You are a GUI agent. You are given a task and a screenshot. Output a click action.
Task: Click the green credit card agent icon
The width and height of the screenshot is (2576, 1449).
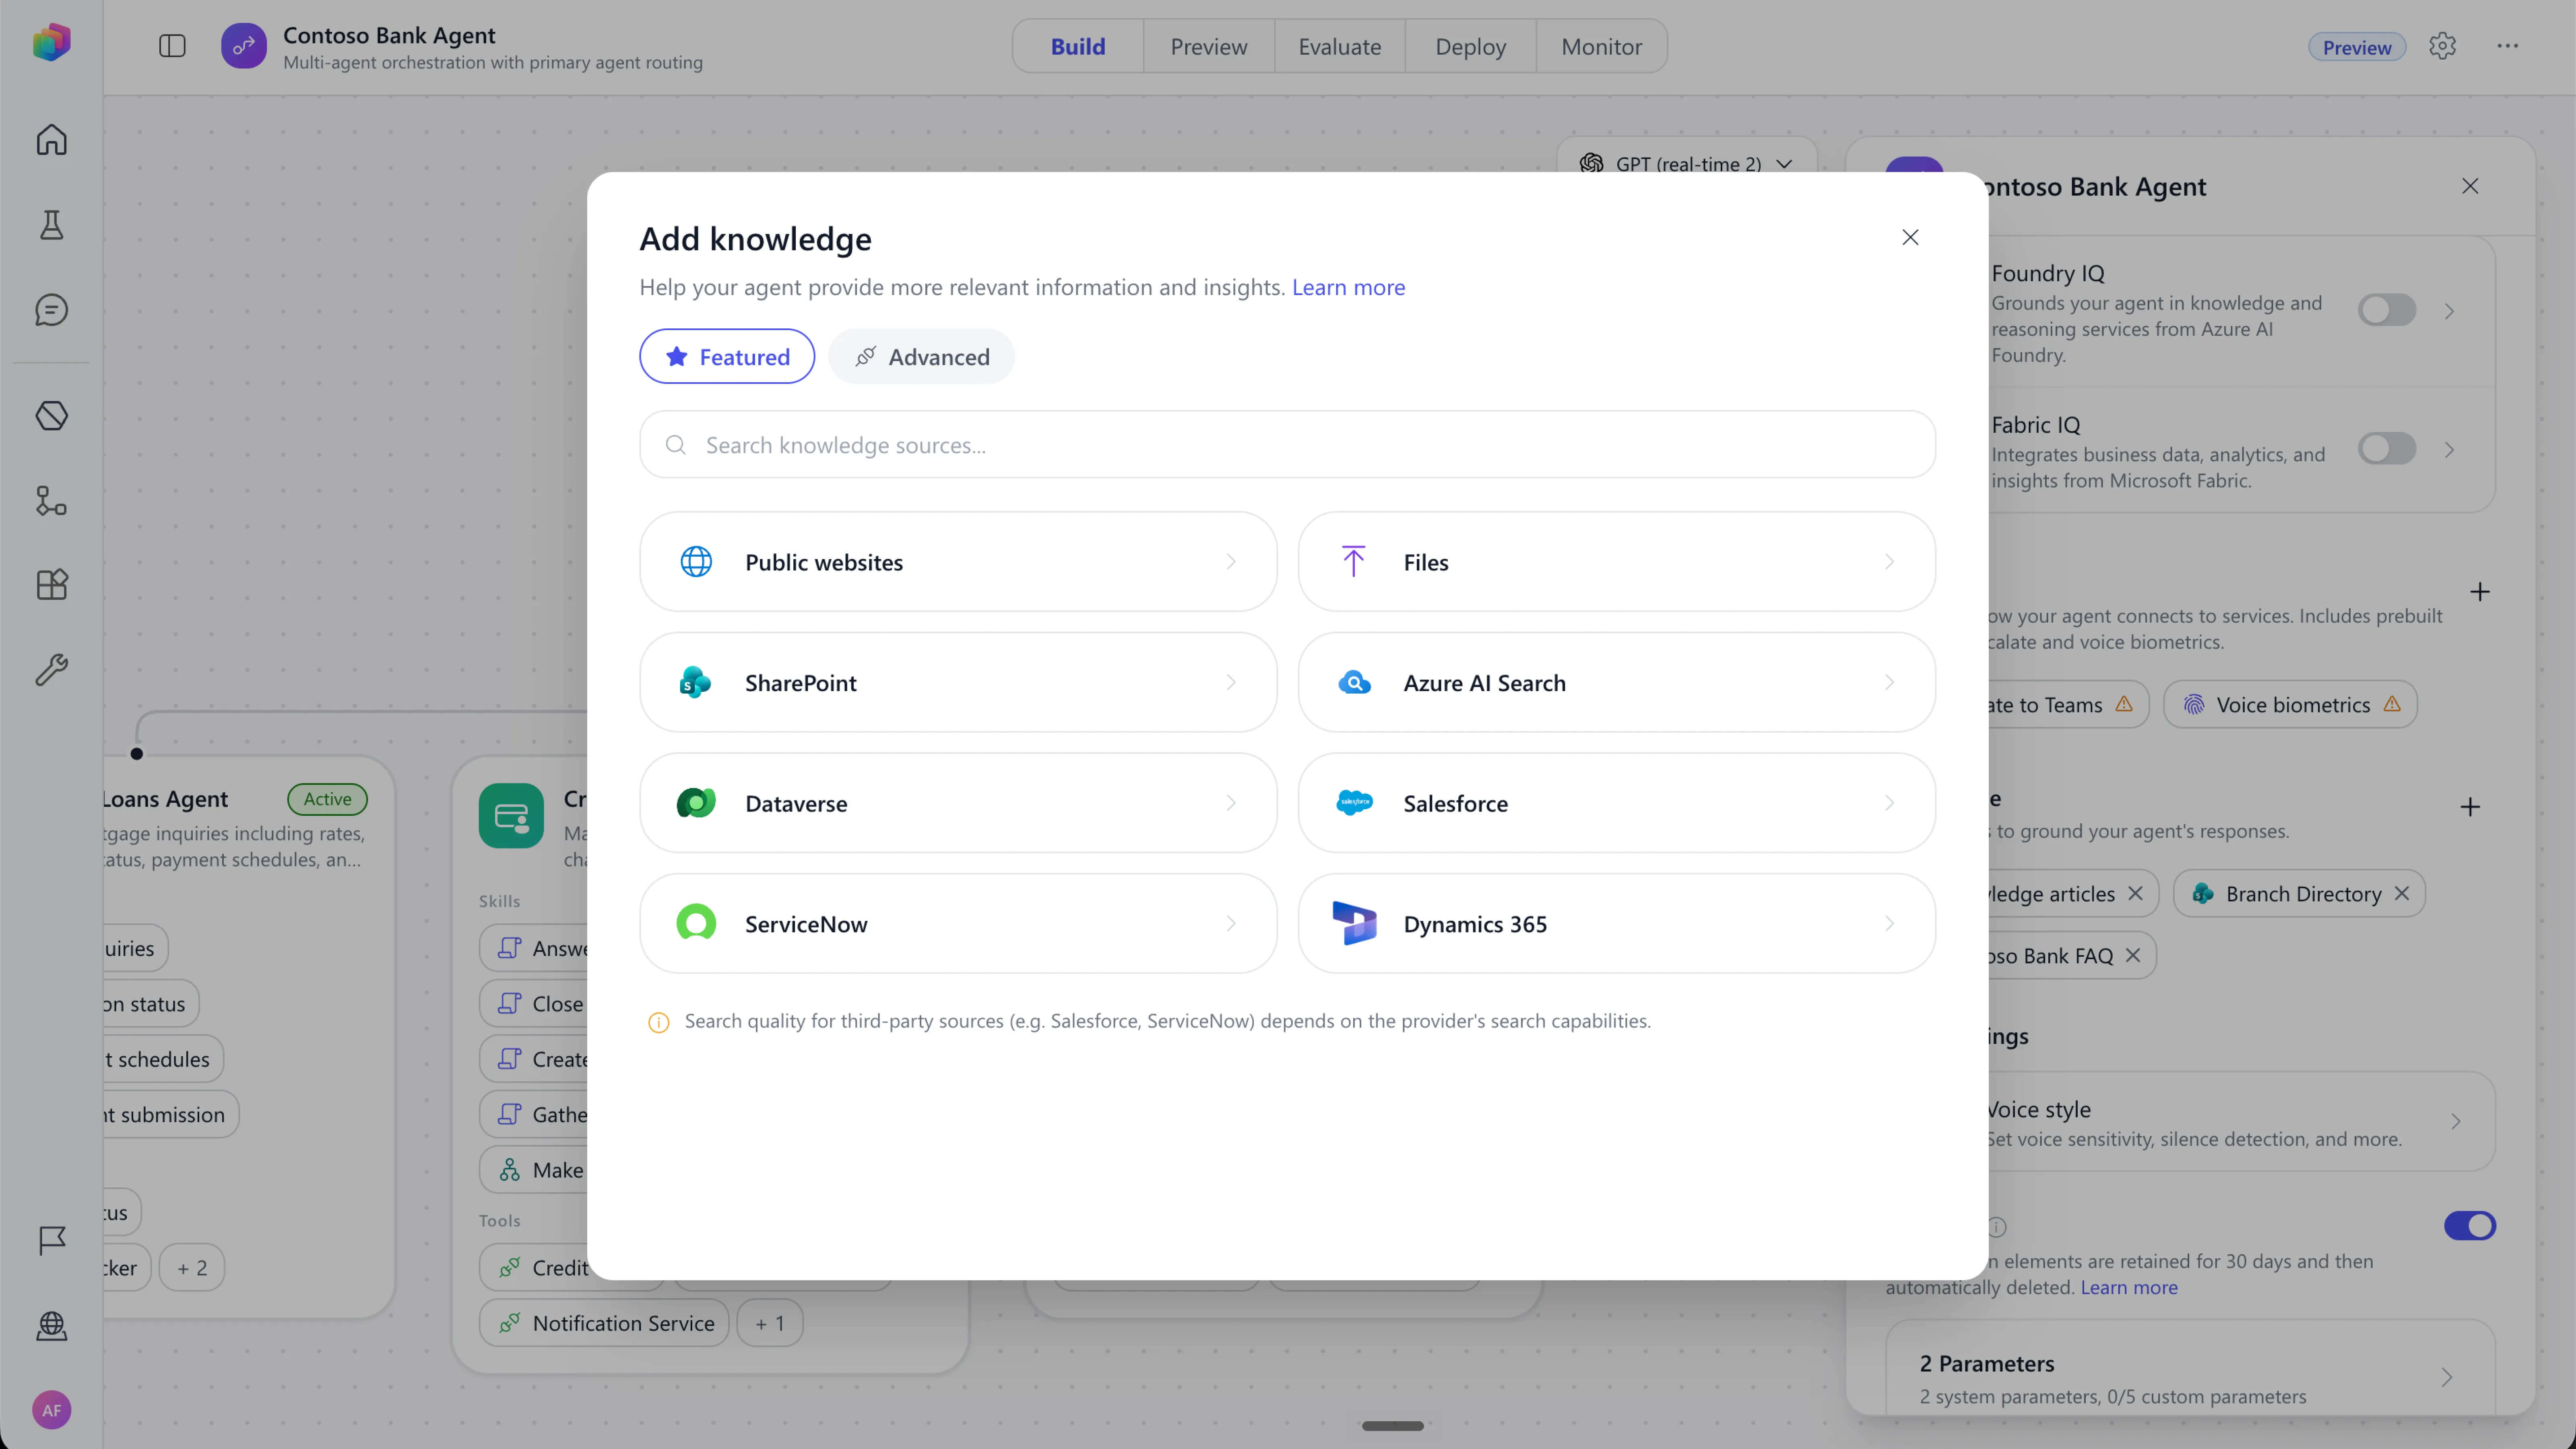[x=511, y=816]
